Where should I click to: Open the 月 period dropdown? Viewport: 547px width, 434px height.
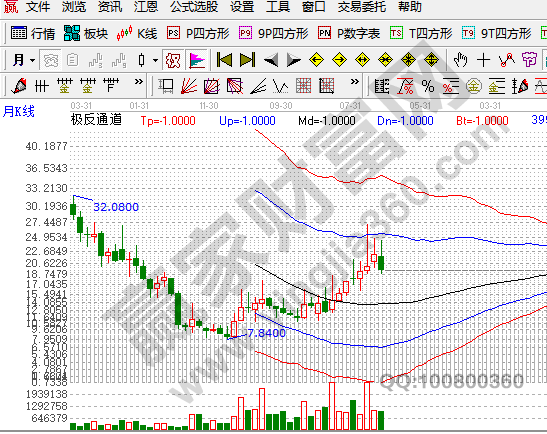click(x=23, y=60)
